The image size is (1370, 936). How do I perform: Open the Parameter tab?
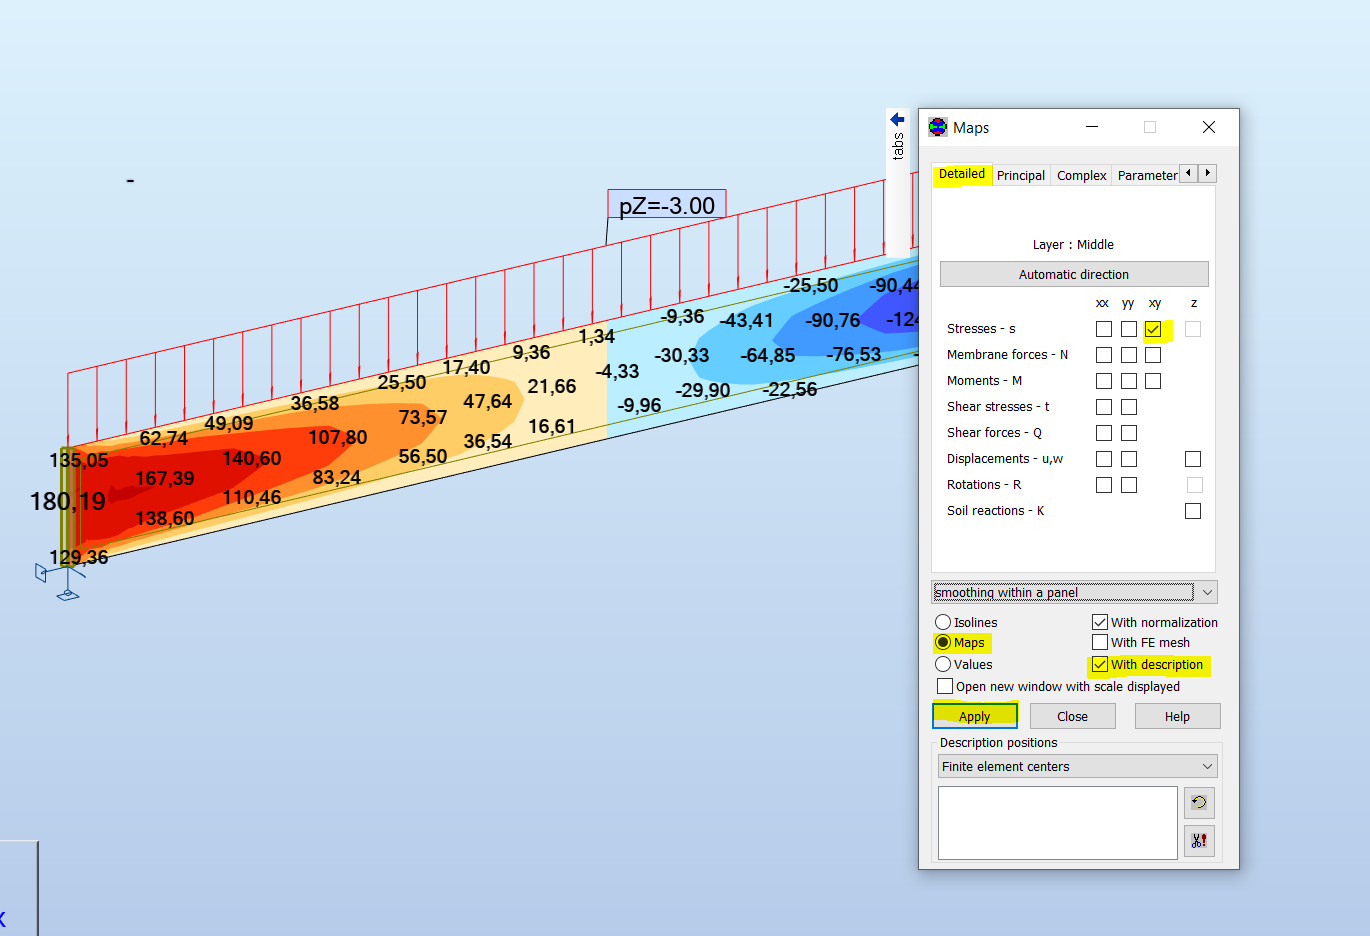(x=1146, y=175)
